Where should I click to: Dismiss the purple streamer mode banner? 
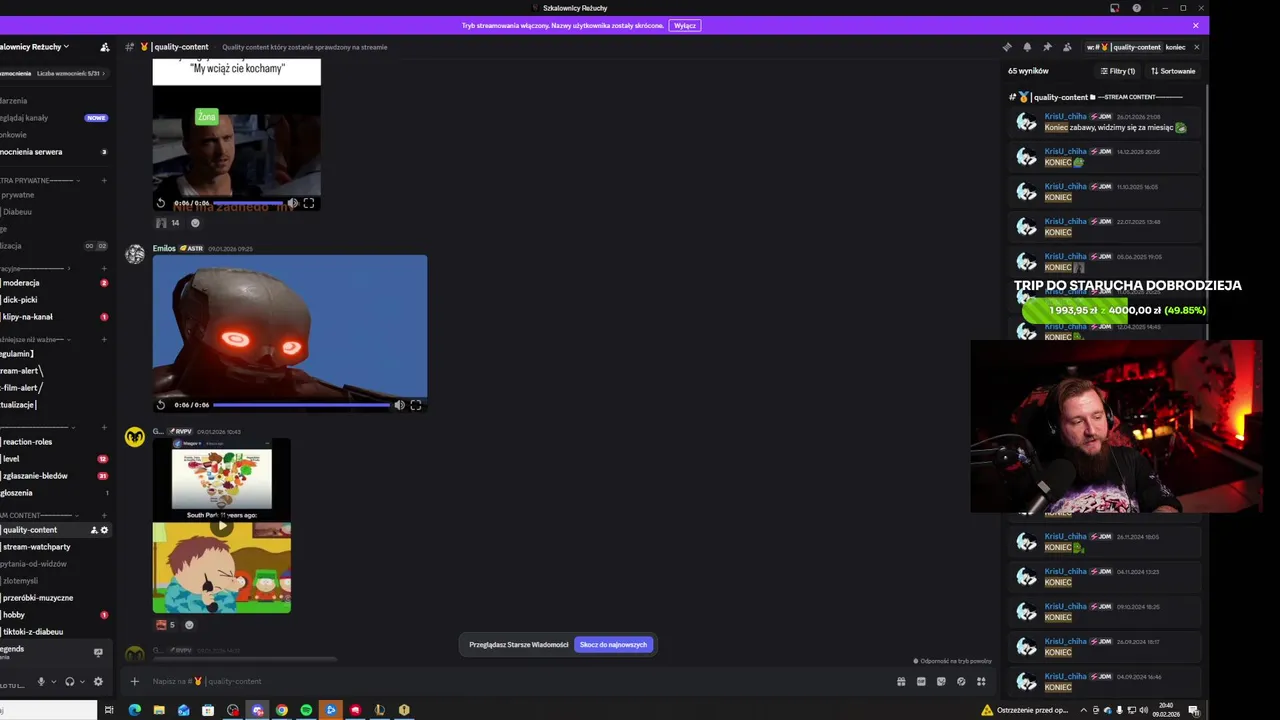(x=1196, y=25)
